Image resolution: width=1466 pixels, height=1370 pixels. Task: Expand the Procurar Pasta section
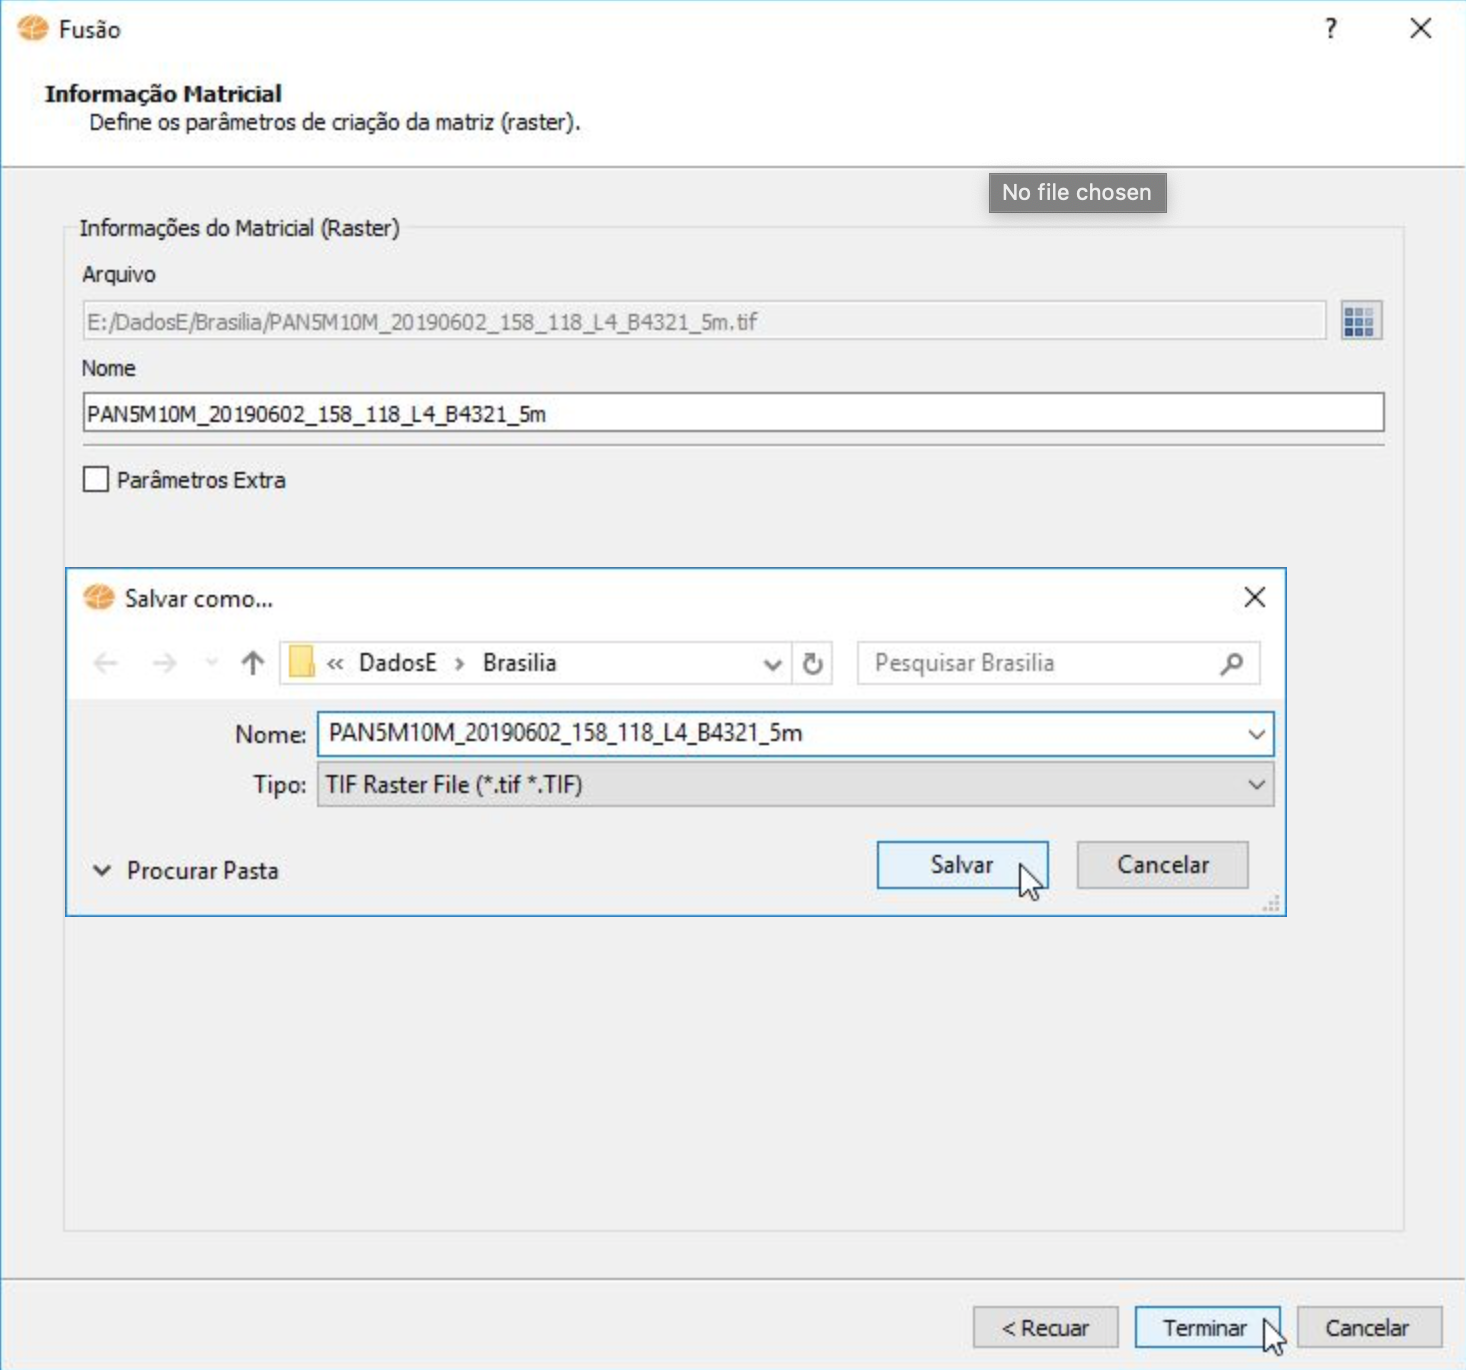[x=102, y=871]
